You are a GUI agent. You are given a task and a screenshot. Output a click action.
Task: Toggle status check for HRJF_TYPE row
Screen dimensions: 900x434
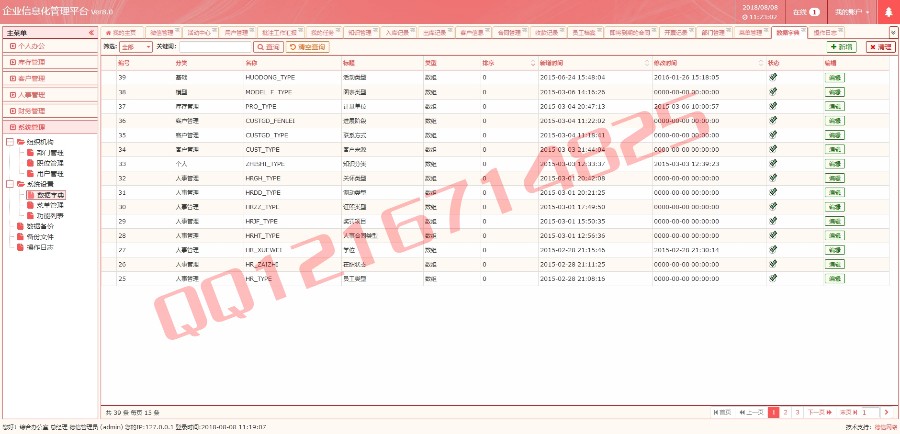click(773, 221)
